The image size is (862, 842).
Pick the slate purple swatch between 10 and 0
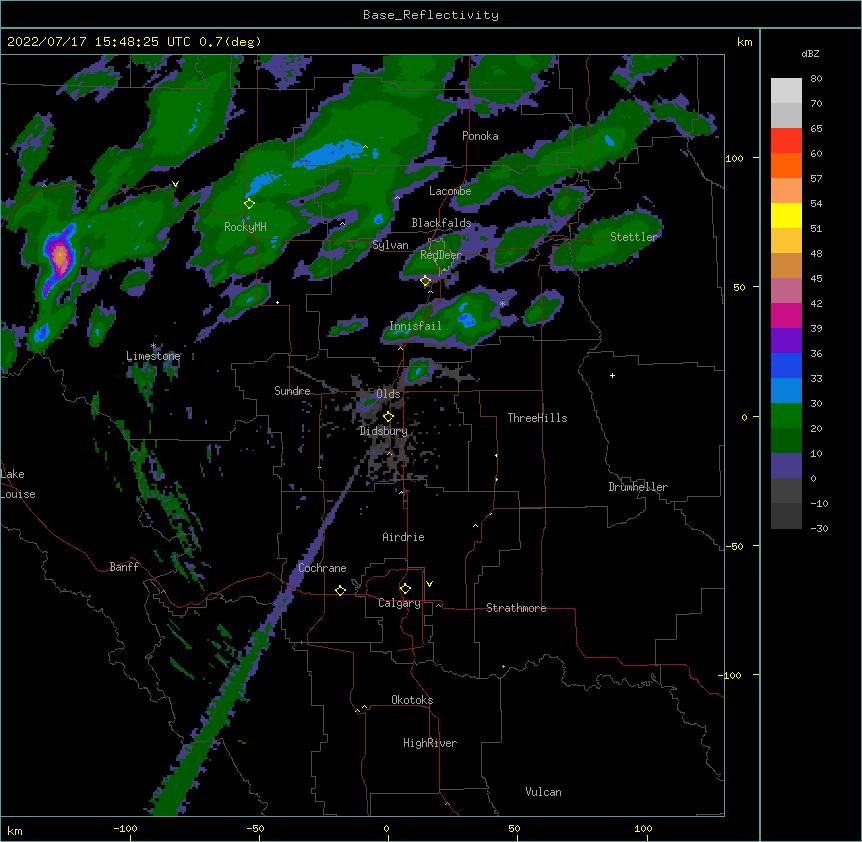786,466
